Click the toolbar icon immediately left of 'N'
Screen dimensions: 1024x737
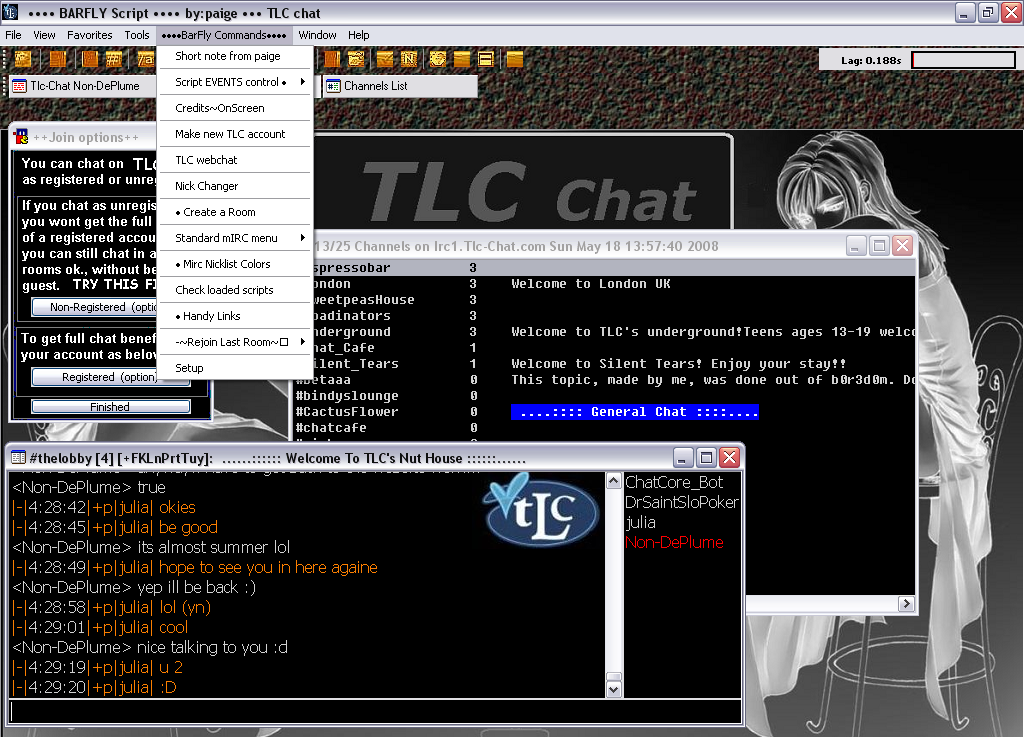(385, 59)
